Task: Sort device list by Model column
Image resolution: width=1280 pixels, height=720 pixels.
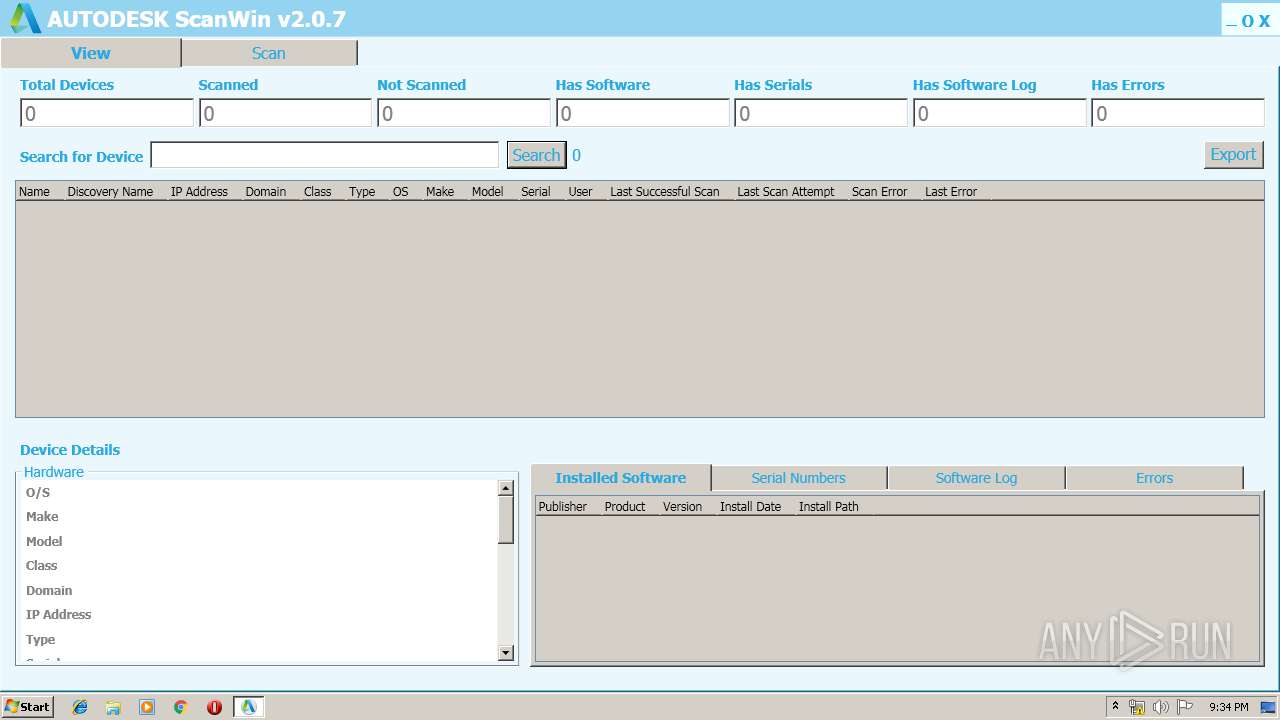Action: (488, 191)
